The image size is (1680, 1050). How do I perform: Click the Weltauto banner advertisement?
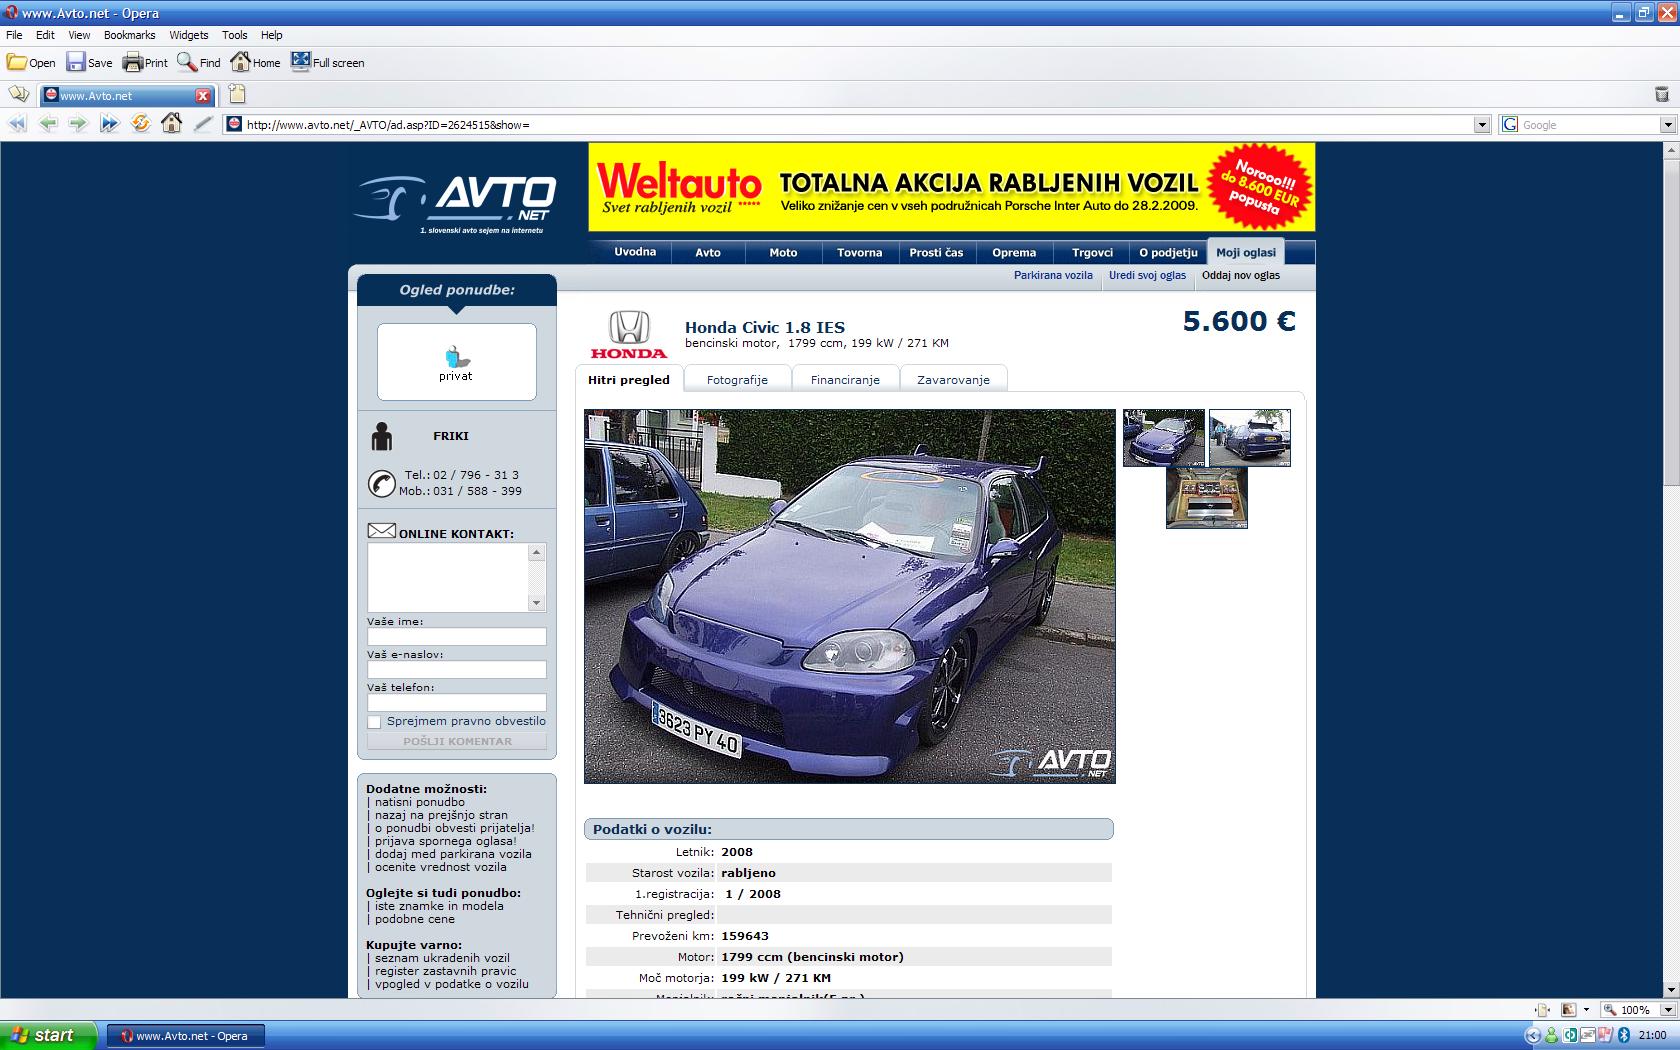(951, 187)
